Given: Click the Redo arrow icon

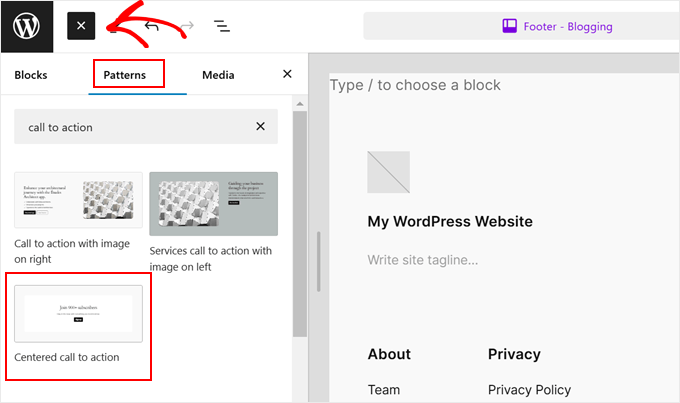Looking at the screenshot, I should click(x=186, y=26).
